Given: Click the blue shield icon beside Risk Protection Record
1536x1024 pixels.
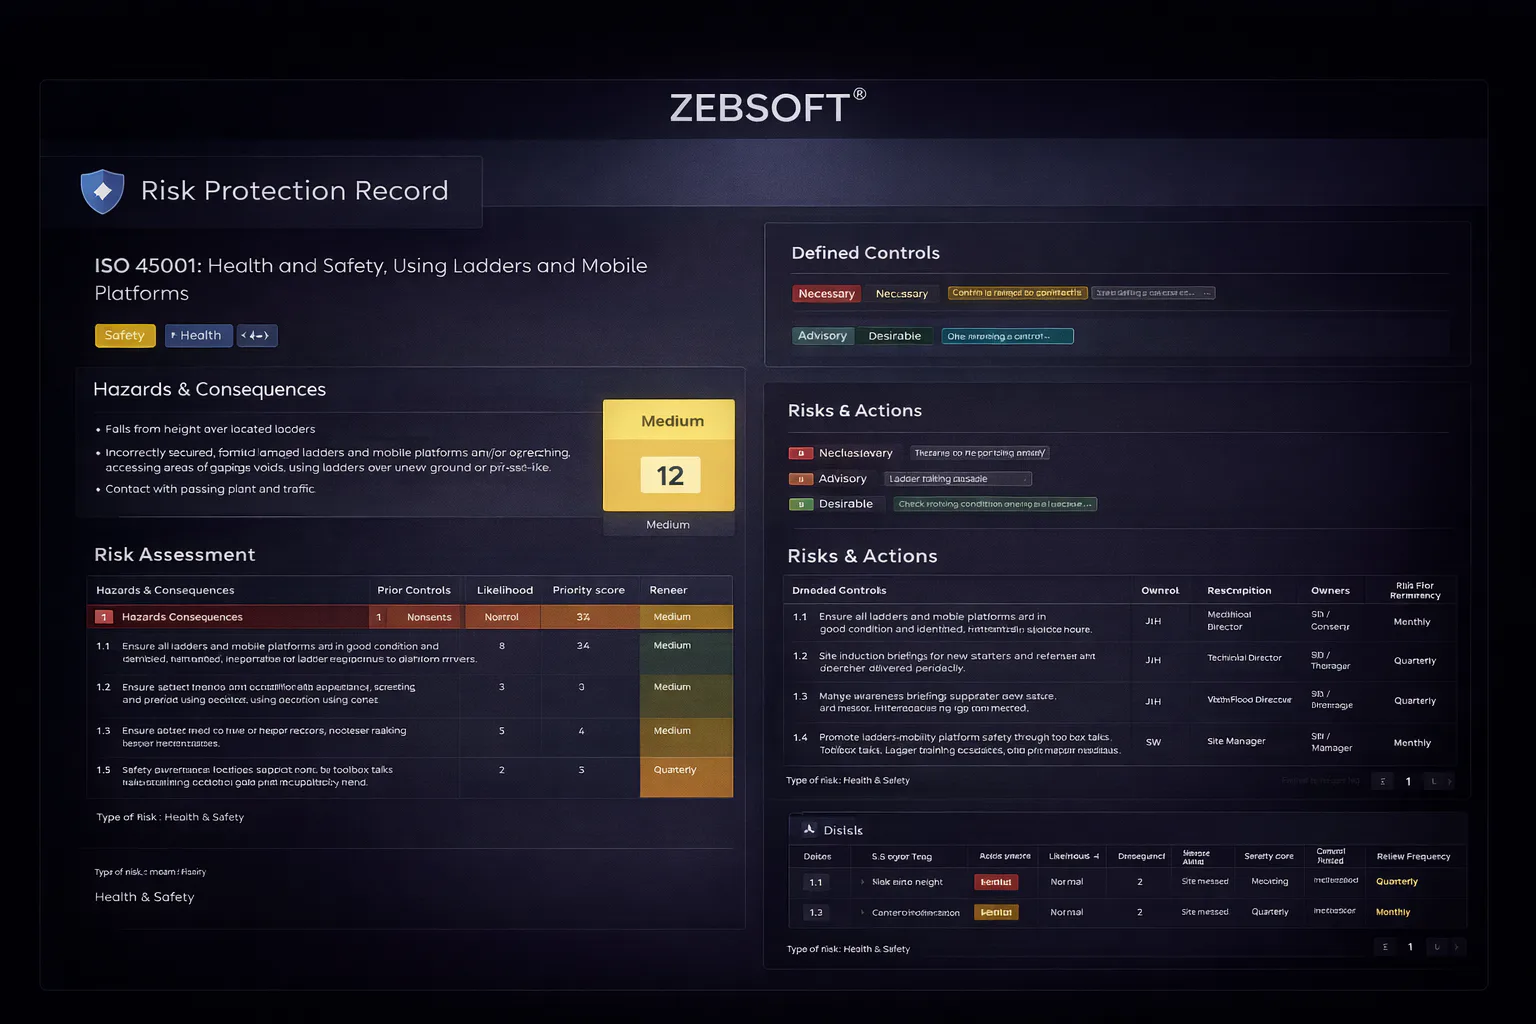Looking at the screenshot, I should (x=102, y=191).
